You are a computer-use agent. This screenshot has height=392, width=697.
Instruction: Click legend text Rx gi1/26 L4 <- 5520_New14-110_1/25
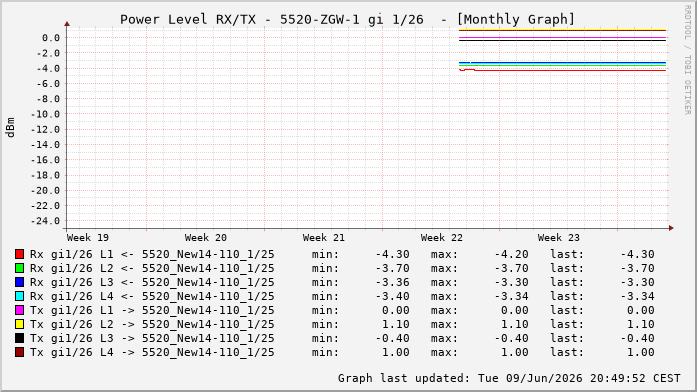click(152, 296)
